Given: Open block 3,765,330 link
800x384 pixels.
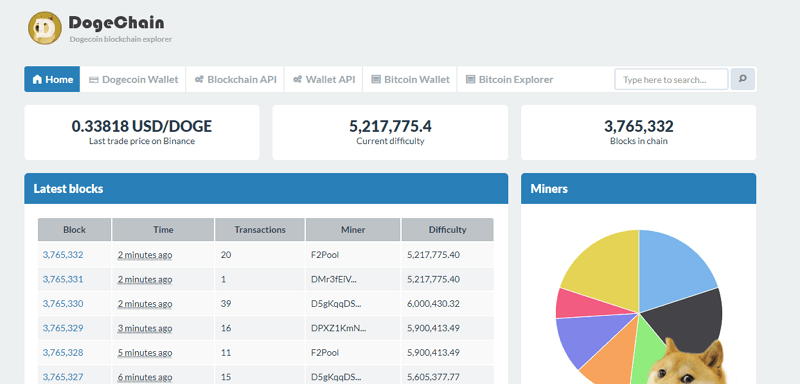Looking at the screenshot, I should 63,303.
